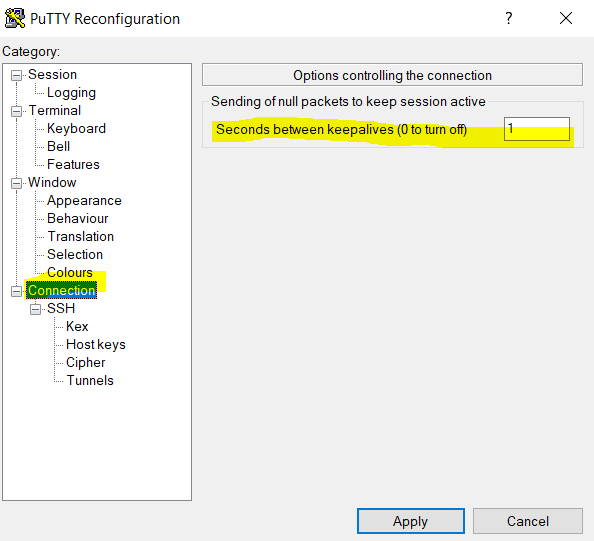
Task: Click the 'Category:' label
Action: pos(31,52)
